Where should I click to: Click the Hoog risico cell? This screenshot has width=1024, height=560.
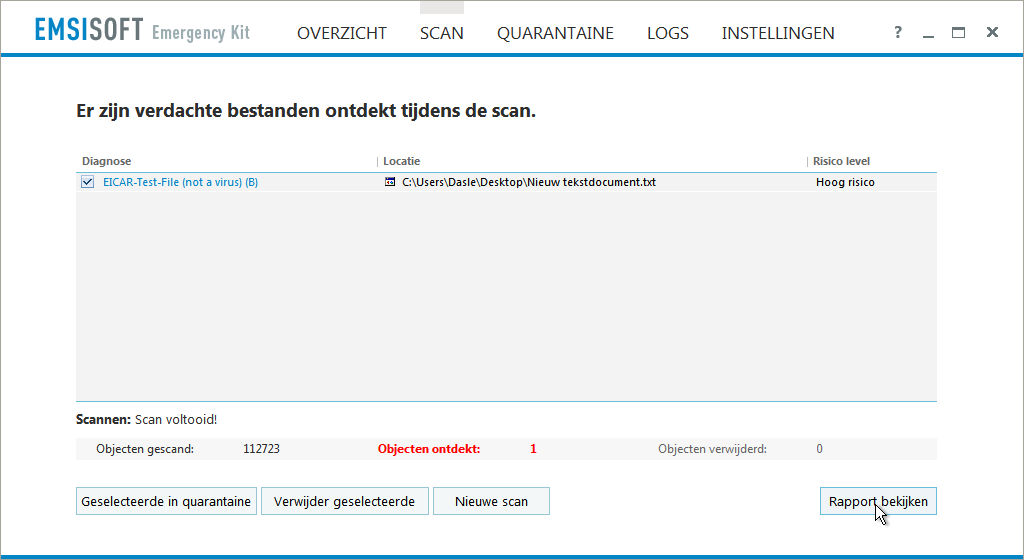tap(845, 182)
